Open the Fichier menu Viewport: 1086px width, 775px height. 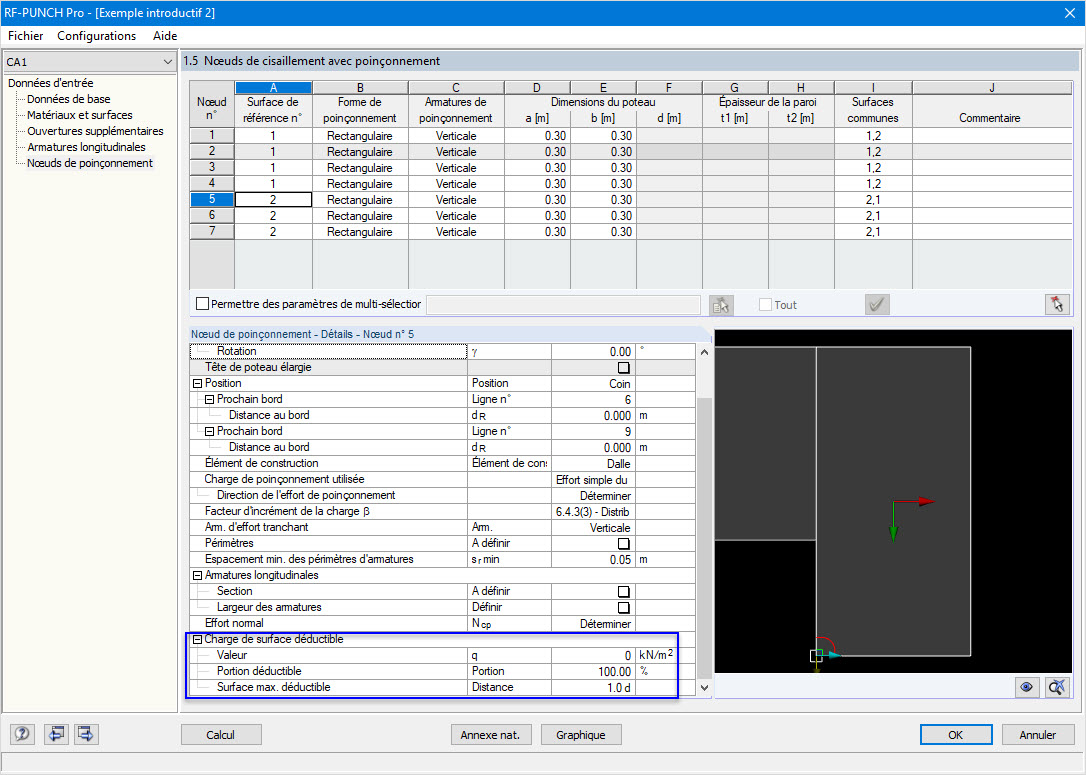26,36
